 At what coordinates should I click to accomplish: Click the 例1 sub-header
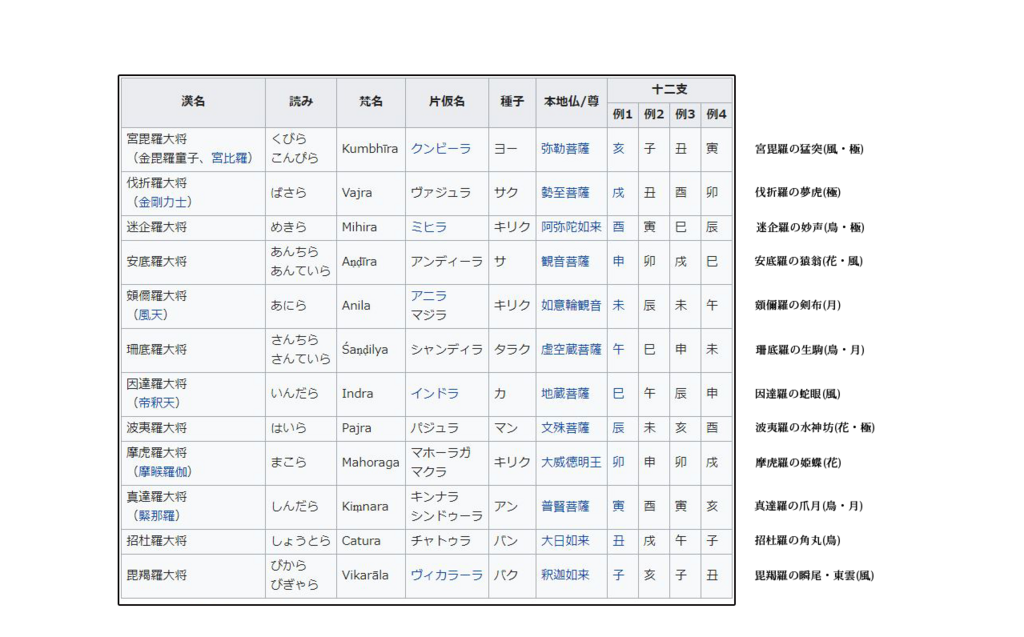pos(622,114)
